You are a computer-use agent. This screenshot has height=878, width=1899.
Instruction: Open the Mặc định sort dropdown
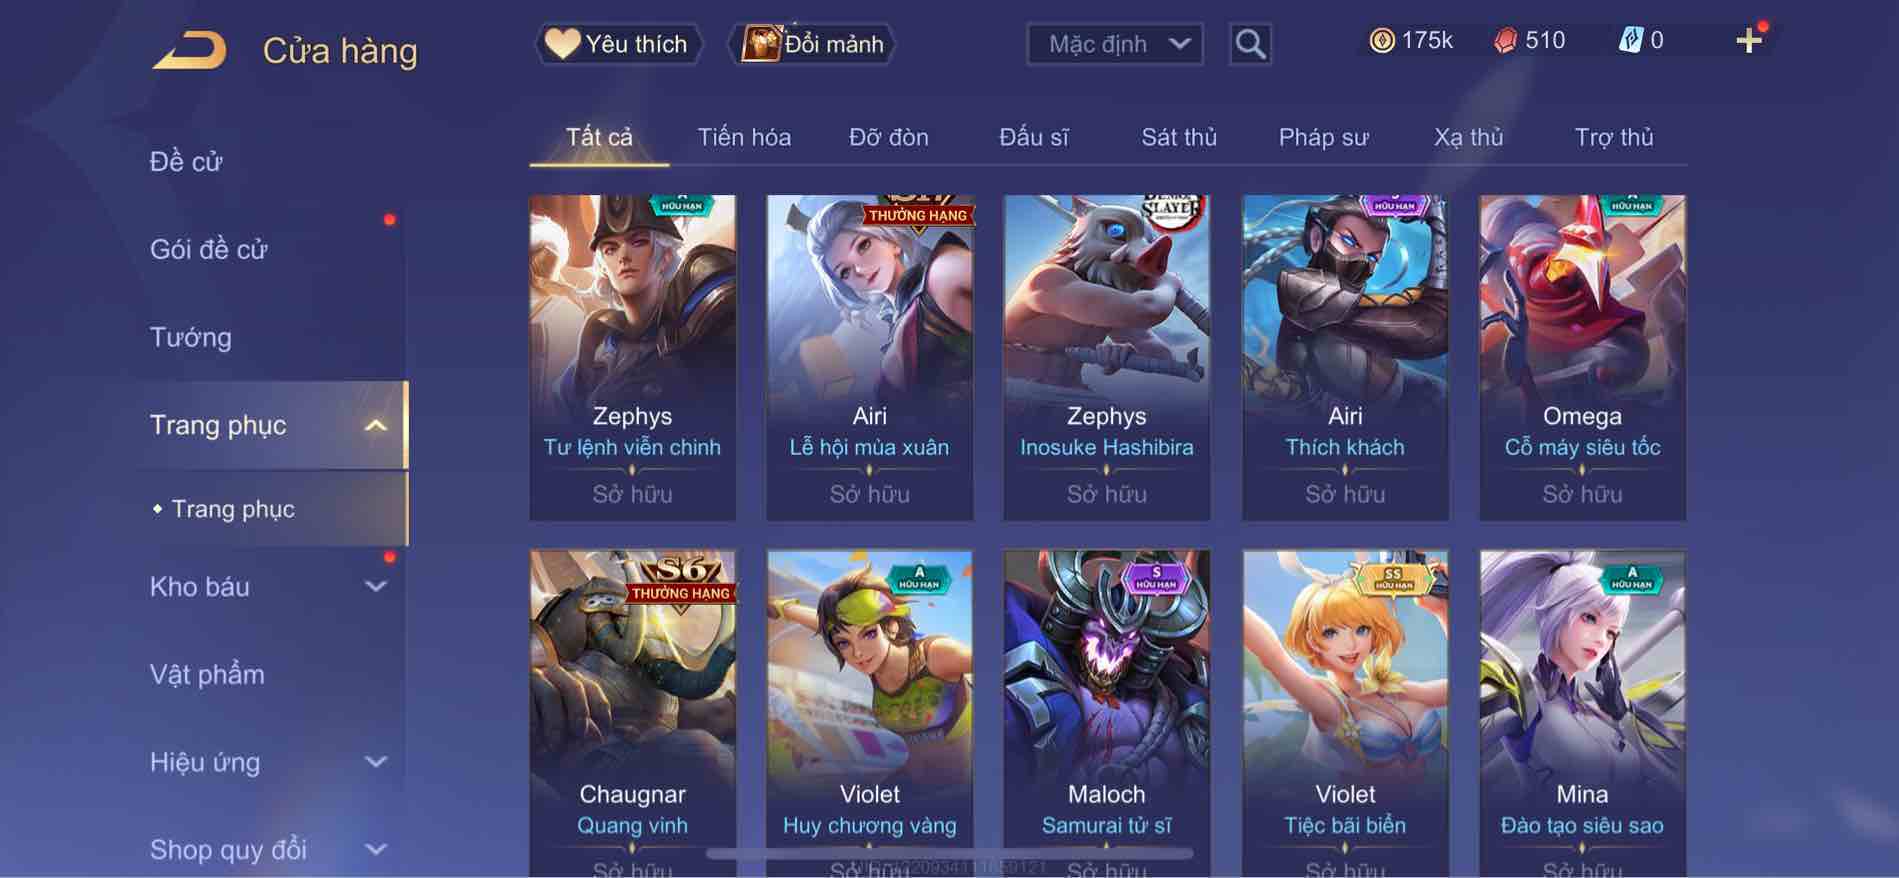point(1115,44)
